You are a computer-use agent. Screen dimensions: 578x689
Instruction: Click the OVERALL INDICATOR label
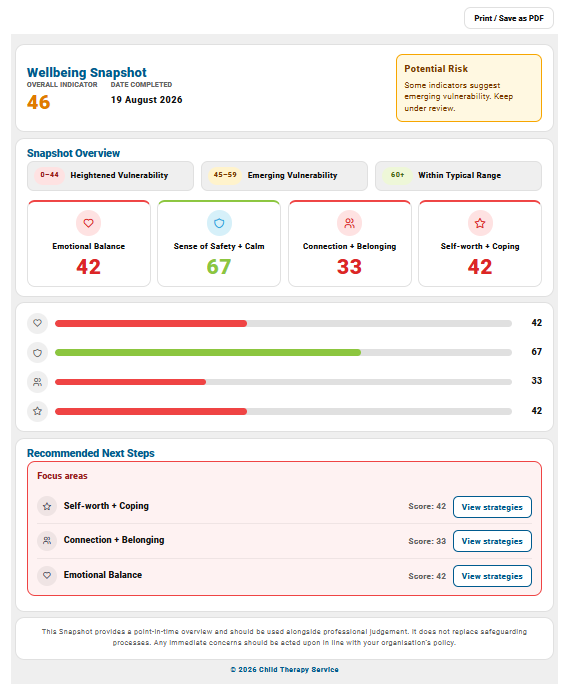tap(62, 85)
